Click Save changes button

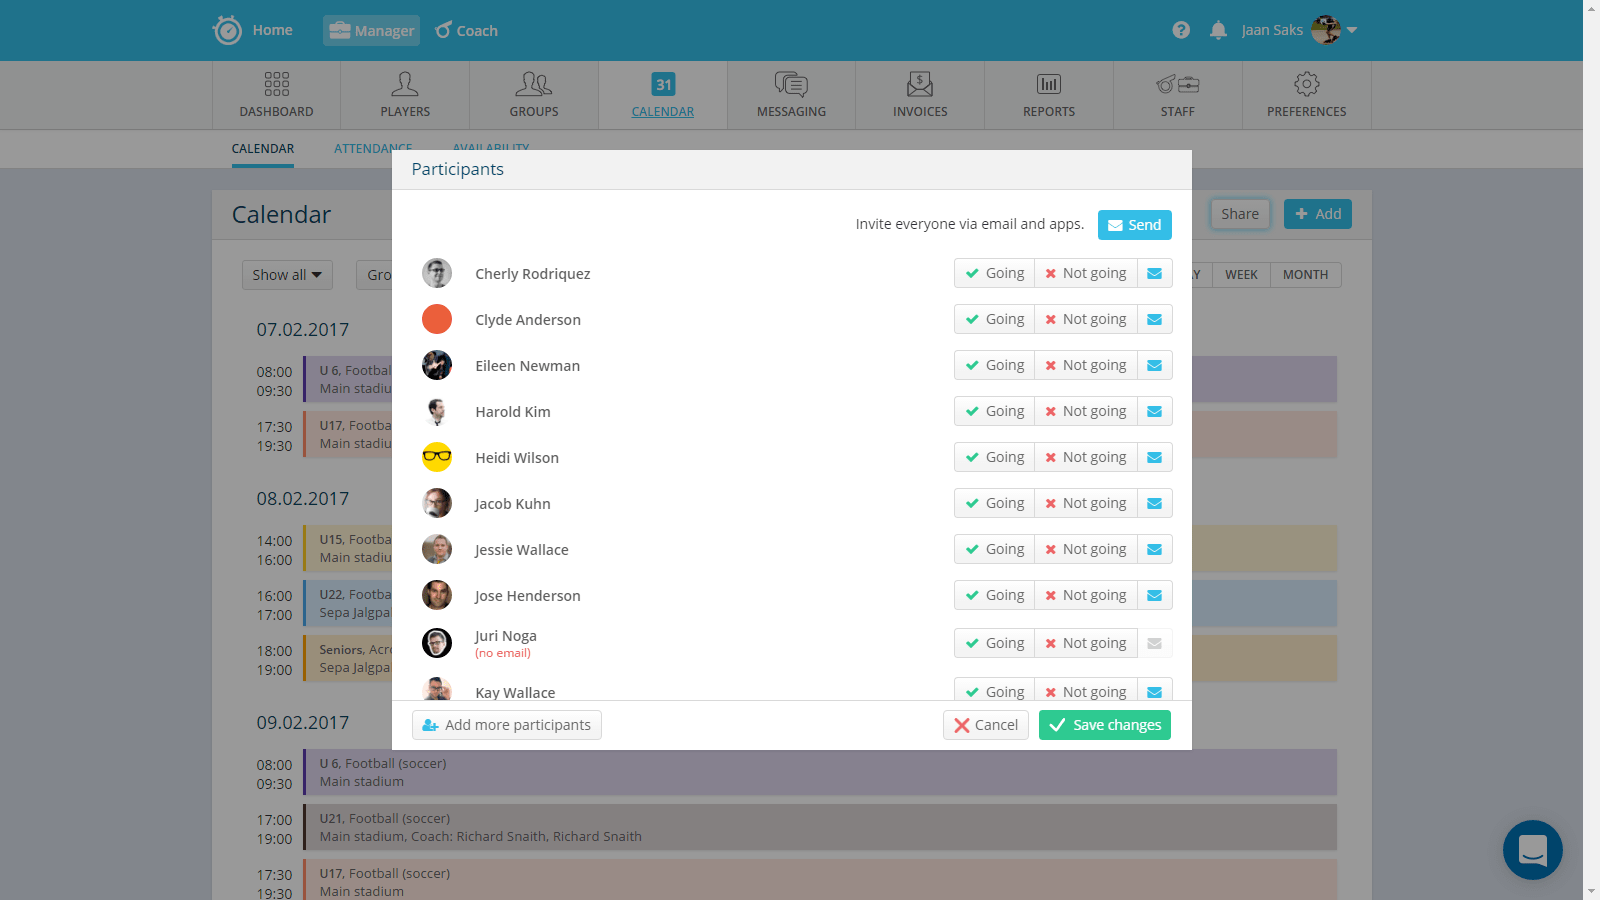(x=1104, y=725)
